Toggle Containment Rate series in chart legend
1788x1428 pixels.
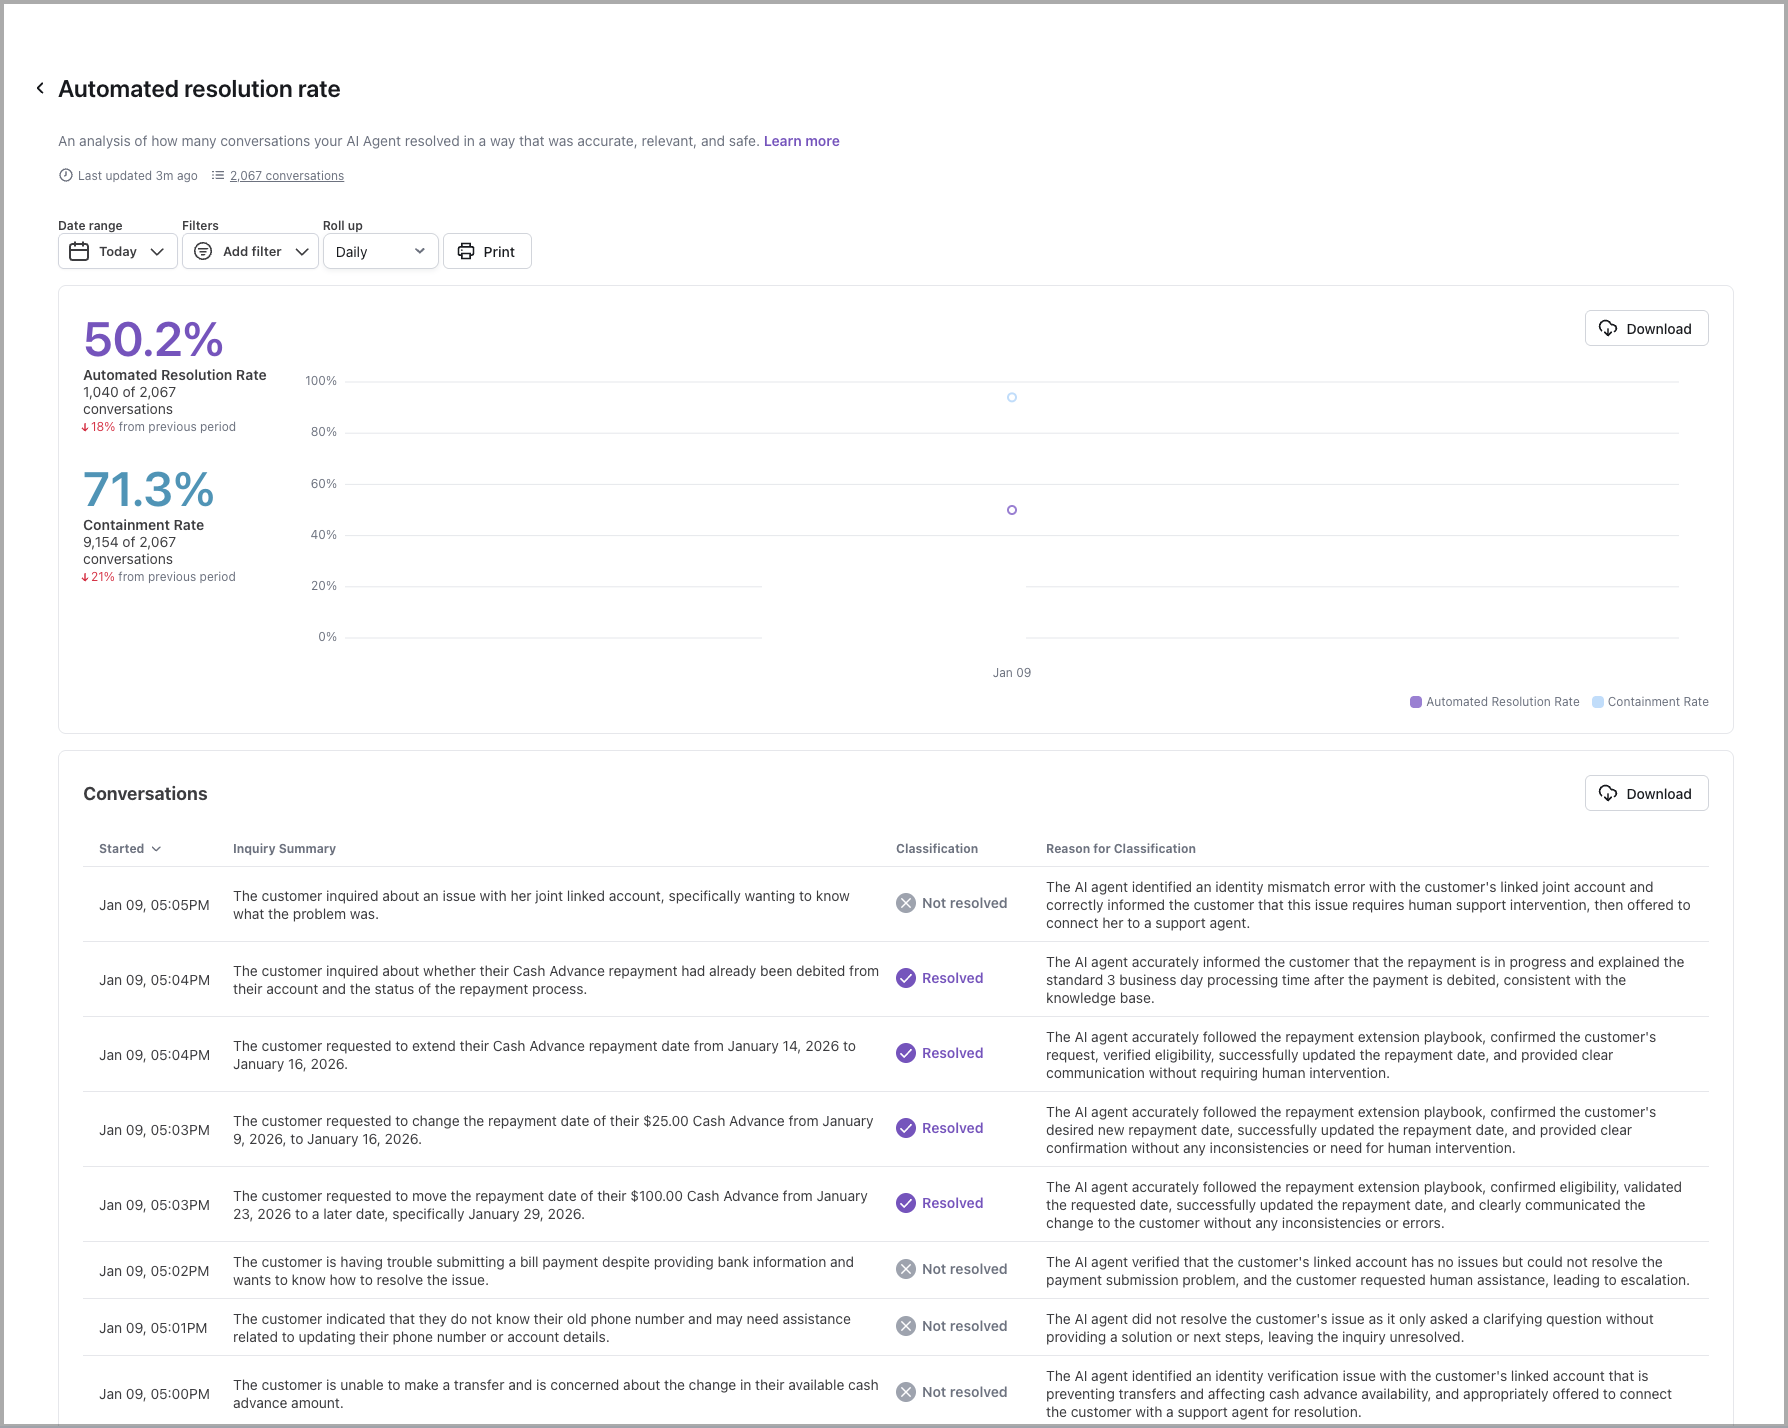pyautogui.click(x=1650, y=702)
